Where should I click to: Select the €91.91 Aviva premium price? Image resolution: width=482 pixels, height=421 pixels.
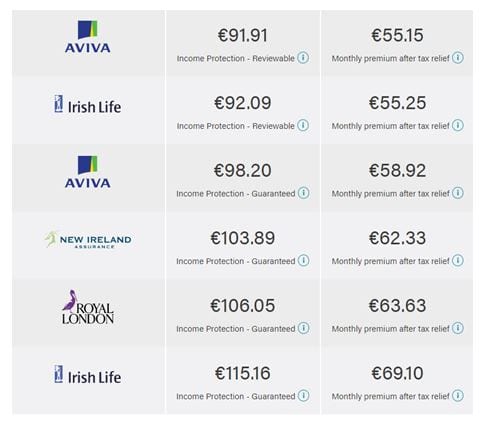[x=243, y=35]
